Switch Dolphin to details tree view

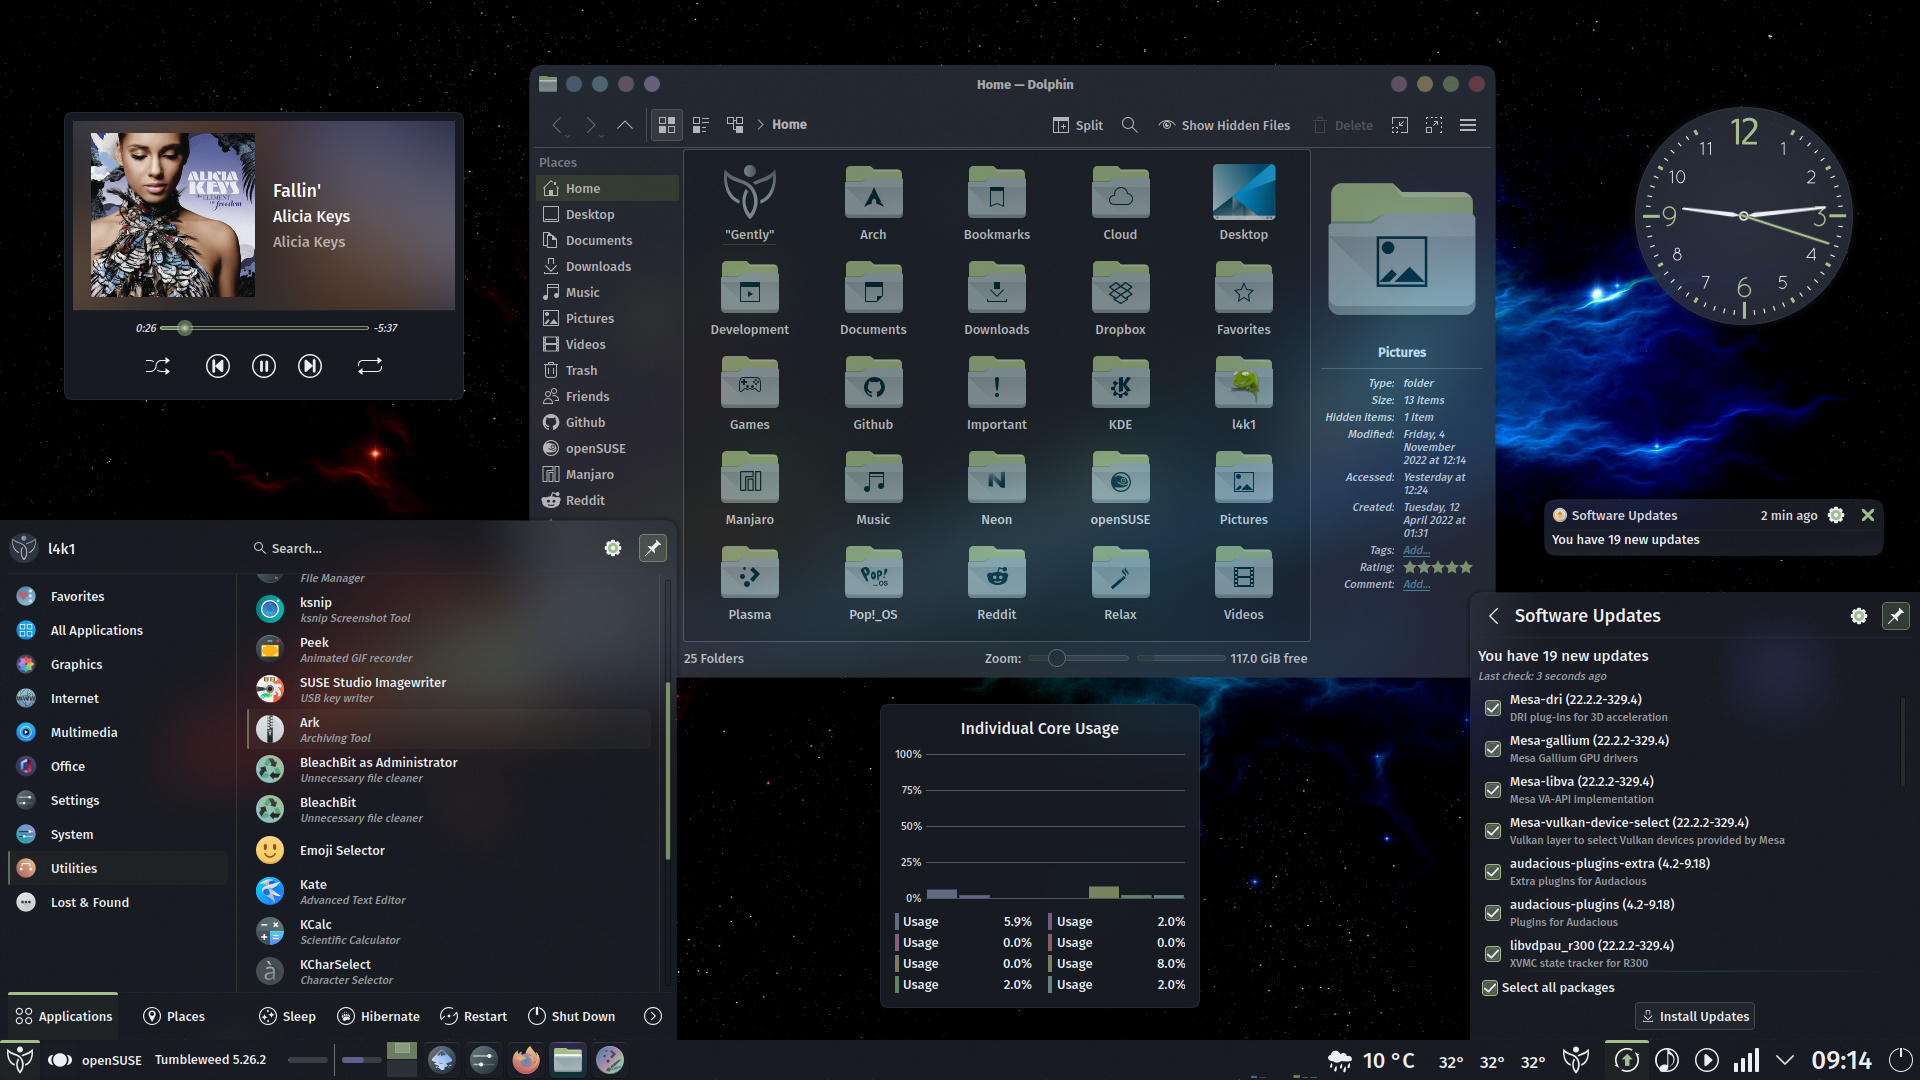click(x=735, y=125)
